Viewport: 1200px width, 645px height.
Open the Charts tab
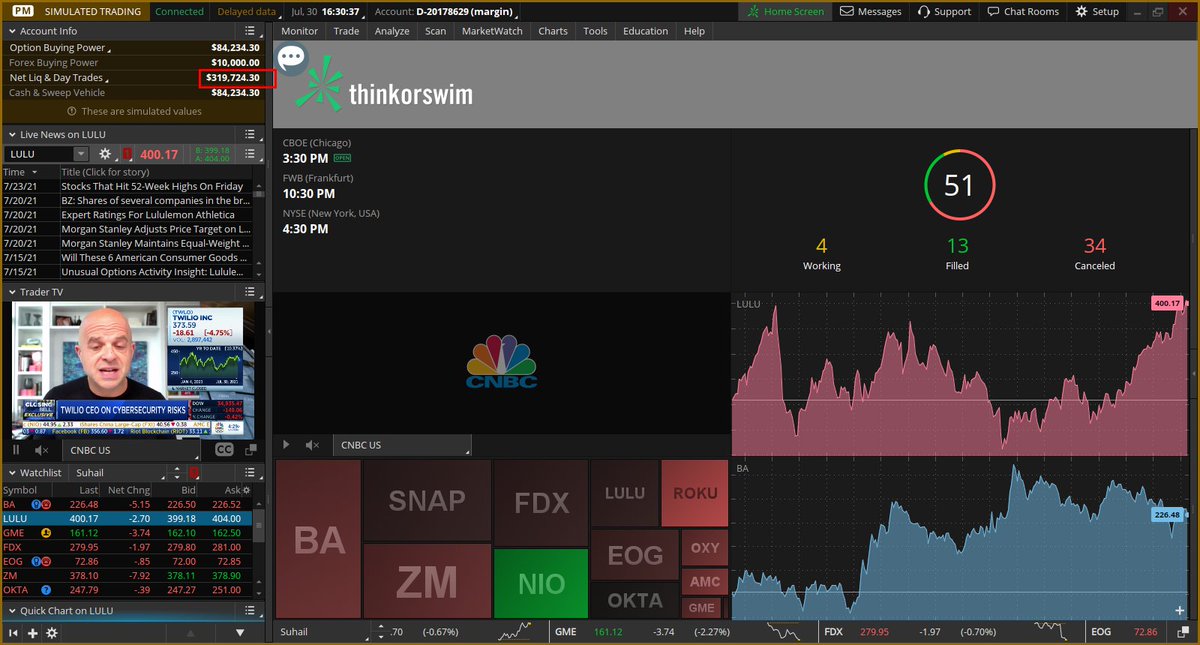click(553, 31)
